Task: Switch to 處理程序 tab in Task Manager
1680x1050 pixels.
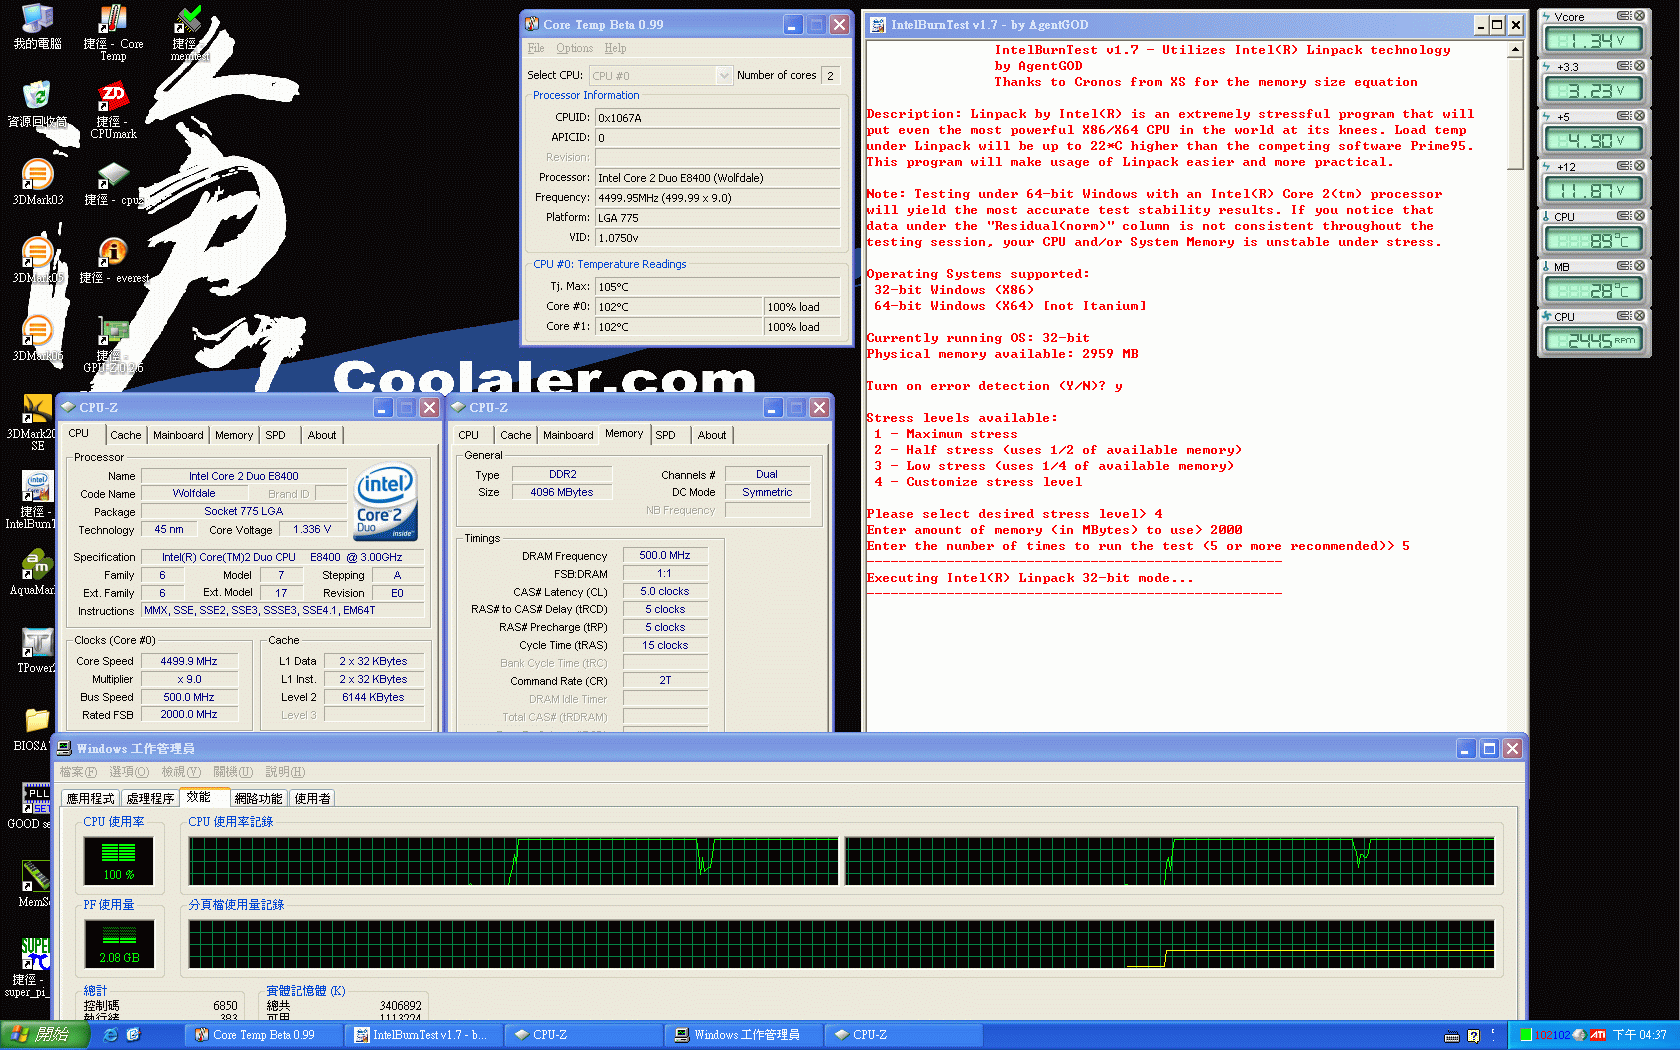Action: coord(151,799)
